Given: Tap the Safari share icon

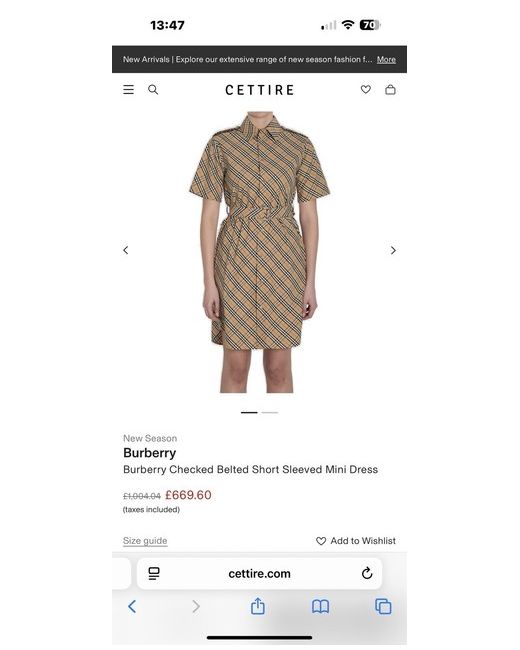Looking at the screenshot, I should (258, 606).
